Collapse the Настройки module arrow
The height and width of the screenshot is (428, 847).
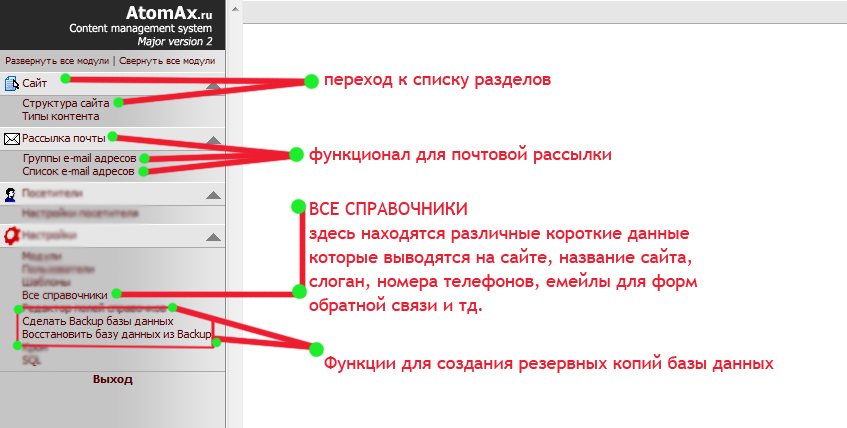point(214,237)
